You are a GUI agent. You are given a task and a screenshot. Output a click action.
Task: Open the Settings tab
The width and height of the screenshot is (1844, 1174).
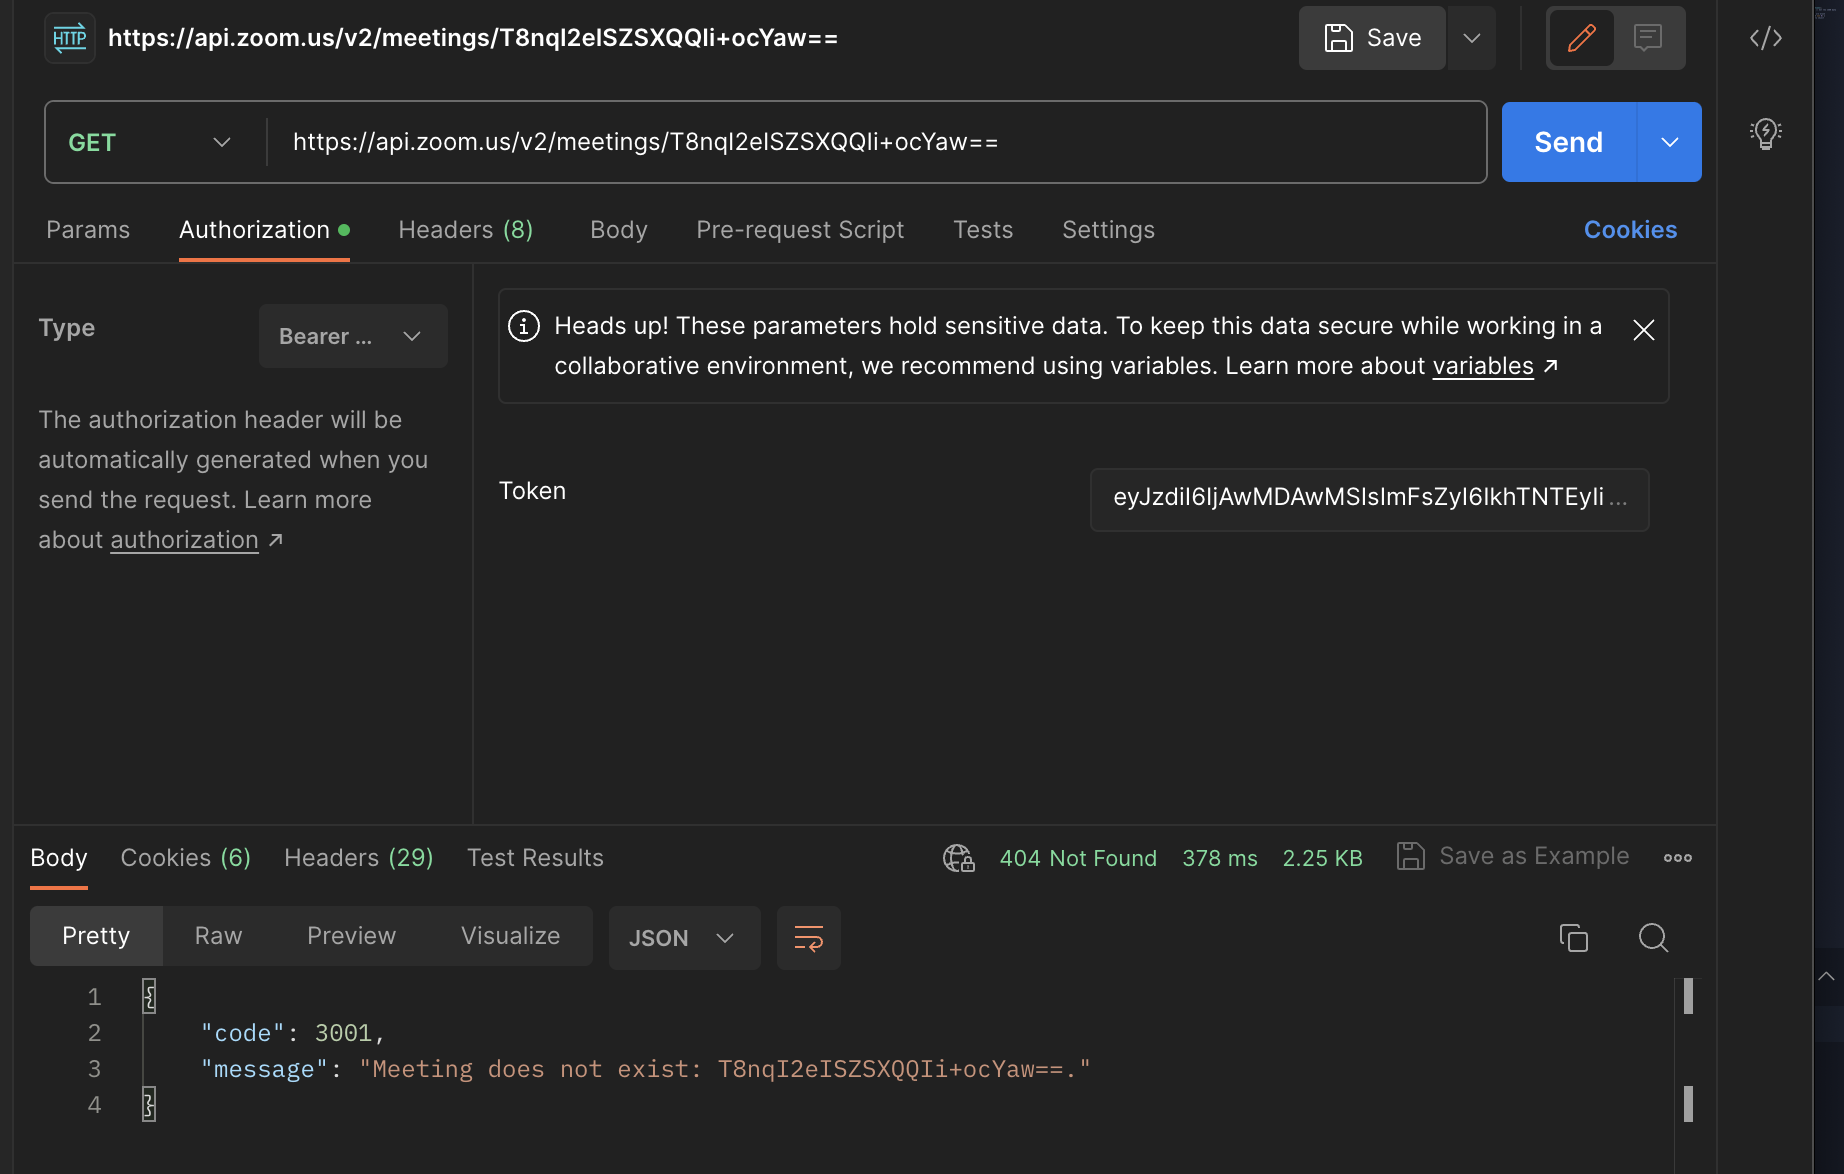coord(1108,230)
